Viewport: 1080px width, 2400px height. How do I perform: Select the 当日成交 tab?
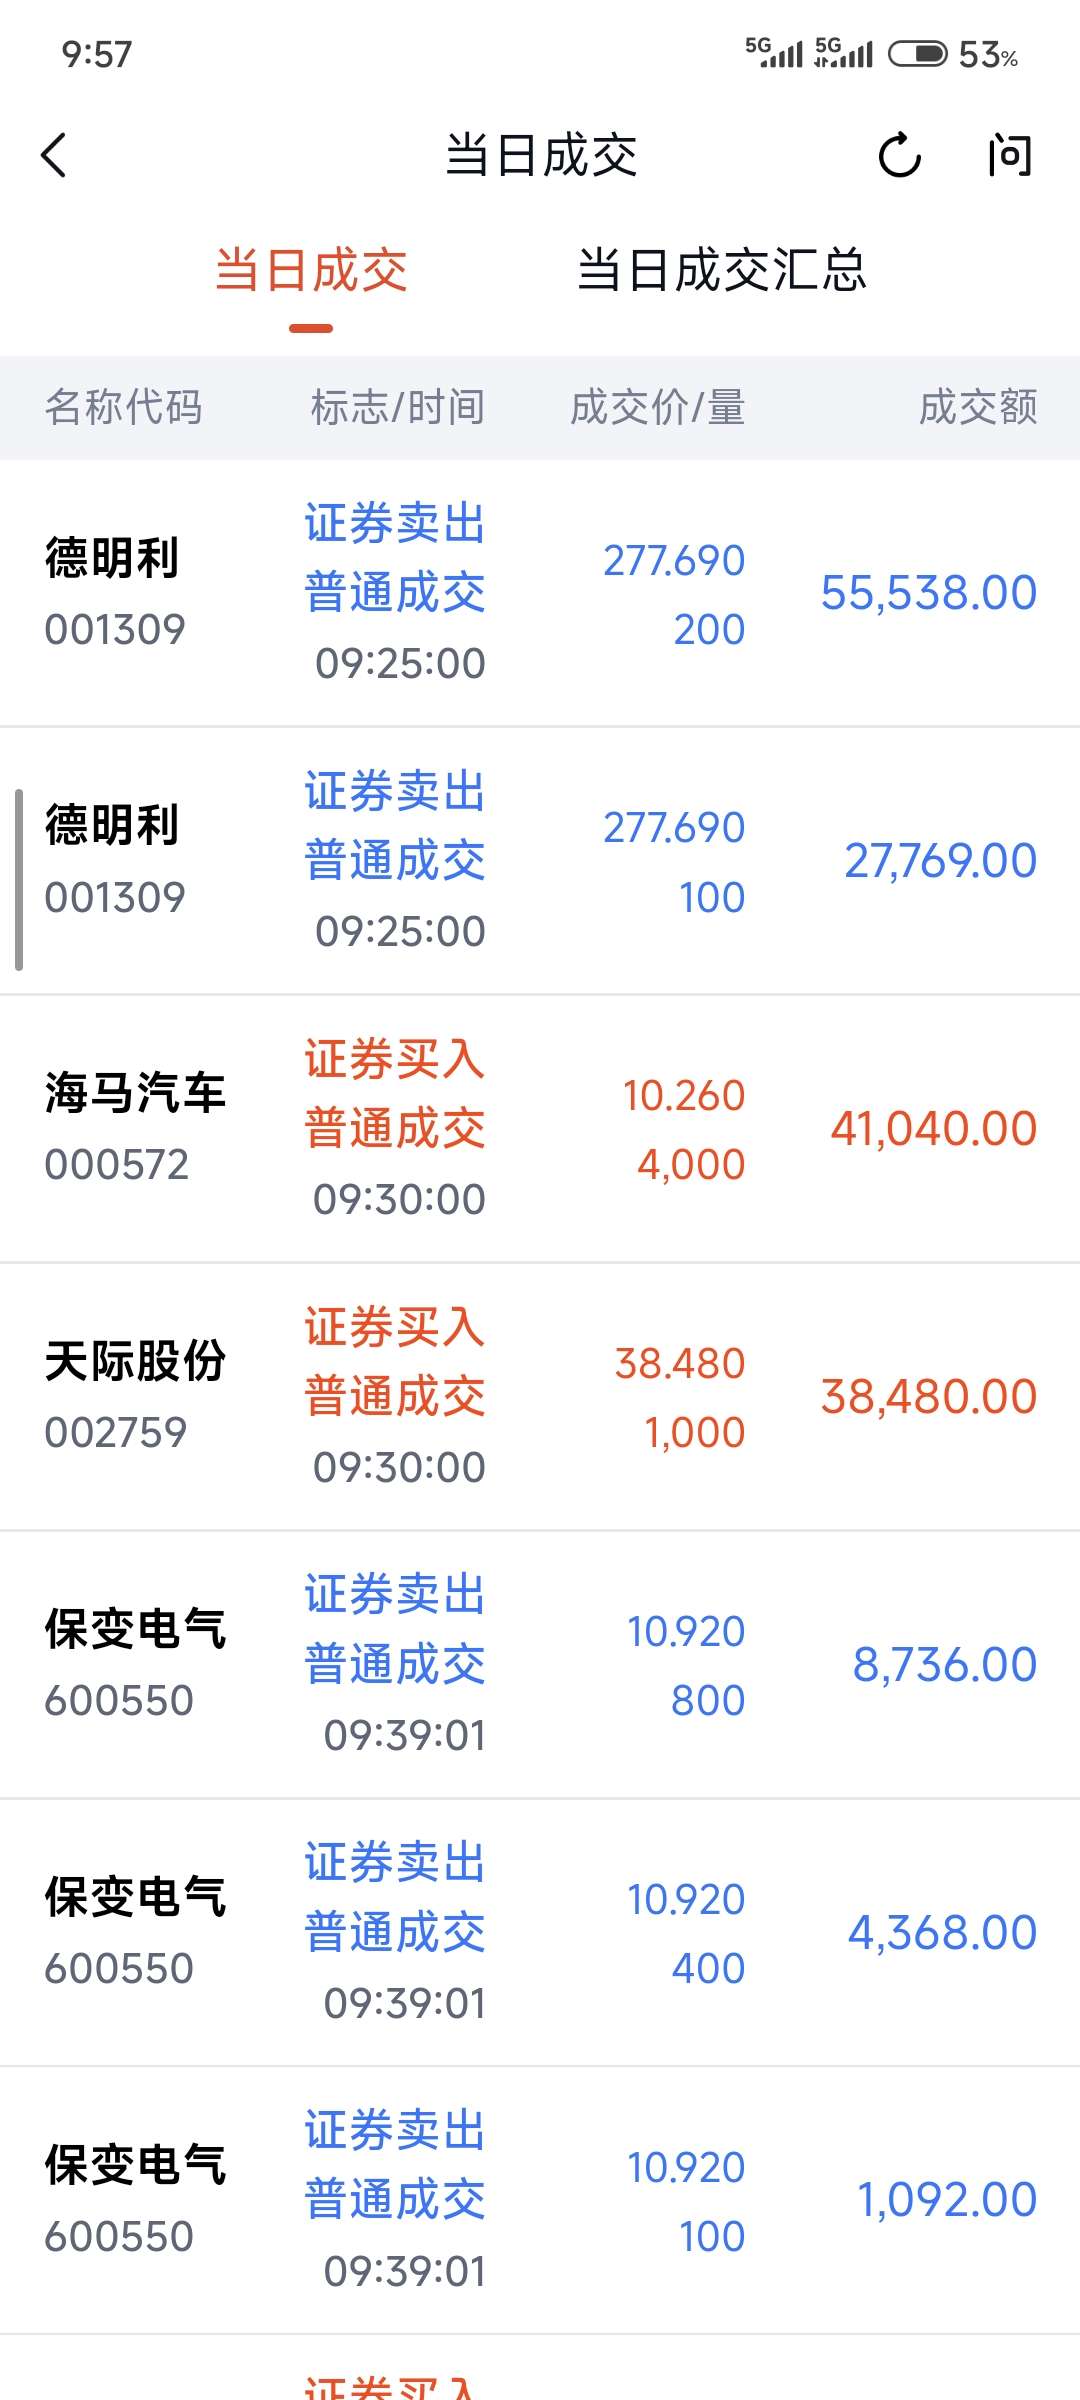click(x=311, y=271)
